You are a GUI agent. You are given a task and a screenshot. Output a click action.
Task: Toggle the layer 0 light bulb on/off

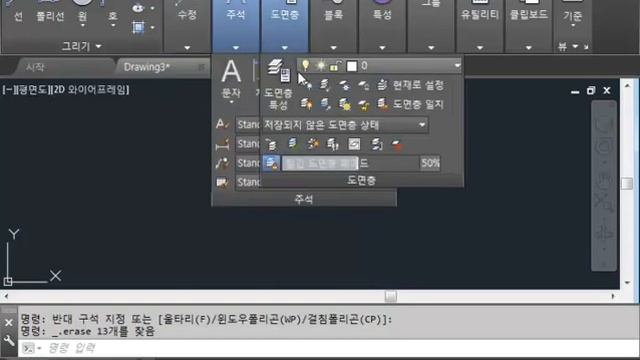(x=305, y=65)
